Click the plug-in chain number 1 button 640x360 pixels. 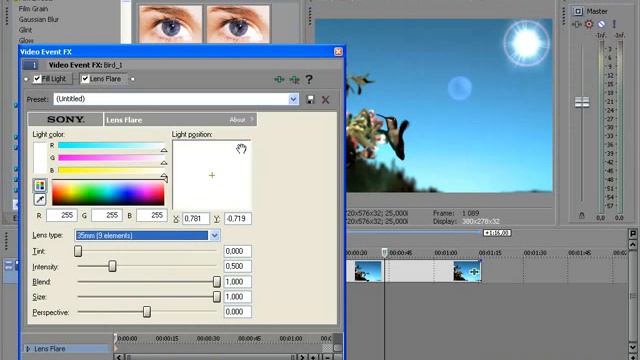[x=31, y=65]
